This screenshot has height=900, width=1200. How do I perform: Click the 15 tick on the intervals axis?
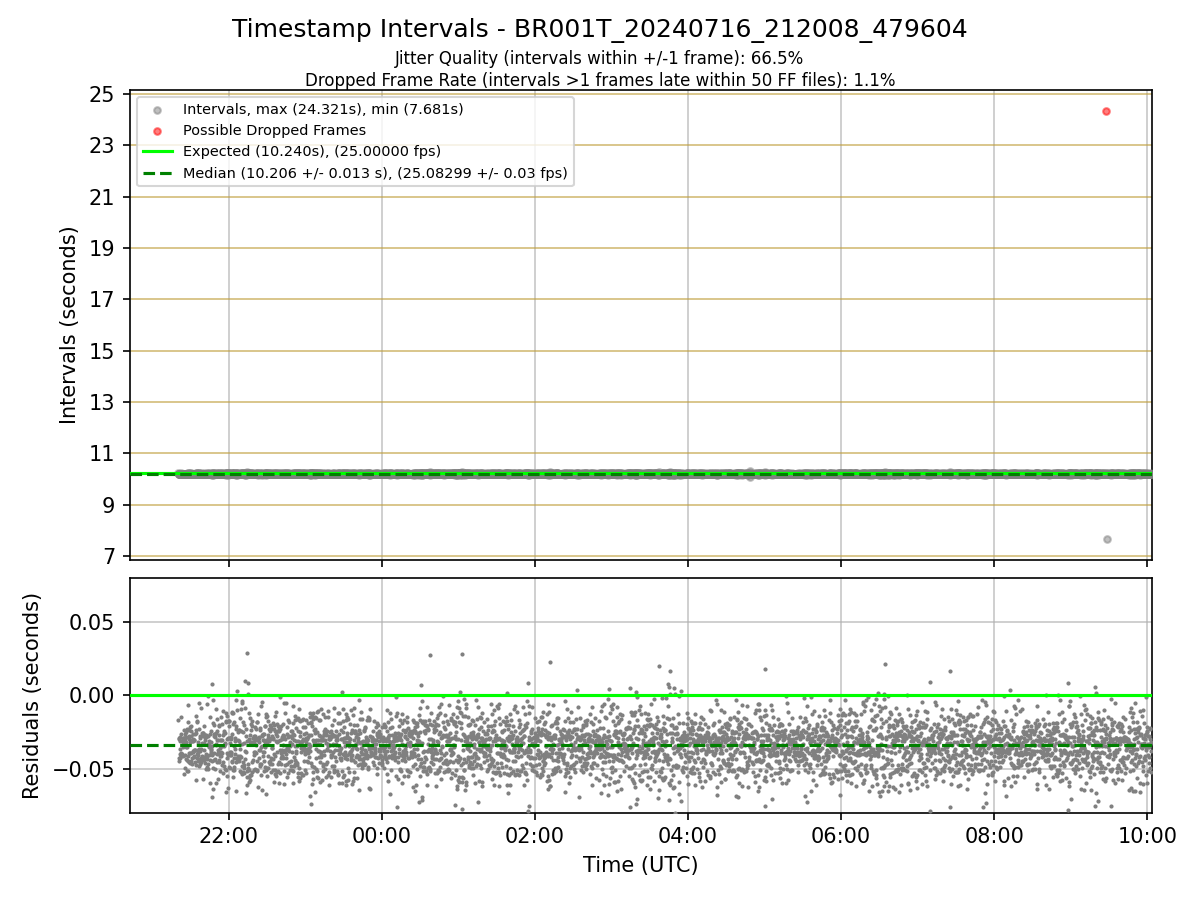[x=103, y=351]
